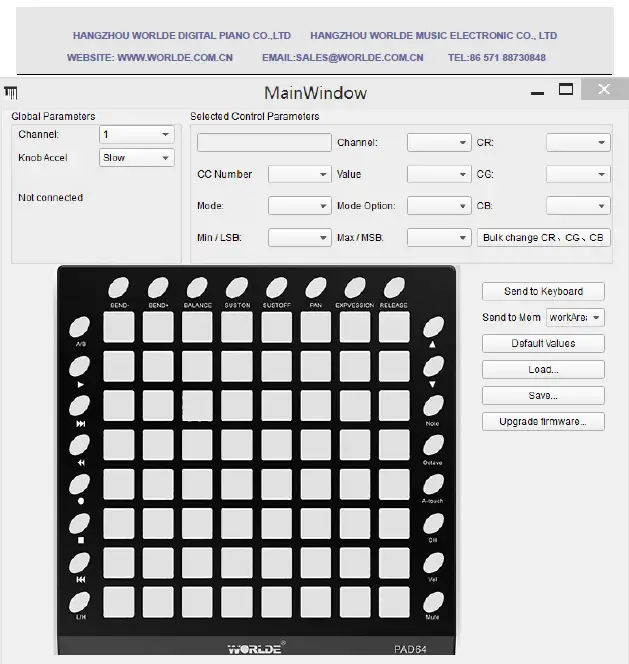The height and width of the screenshot is (664, 629).
Task: Select the RELEASE knob
Action: [394, 288]
